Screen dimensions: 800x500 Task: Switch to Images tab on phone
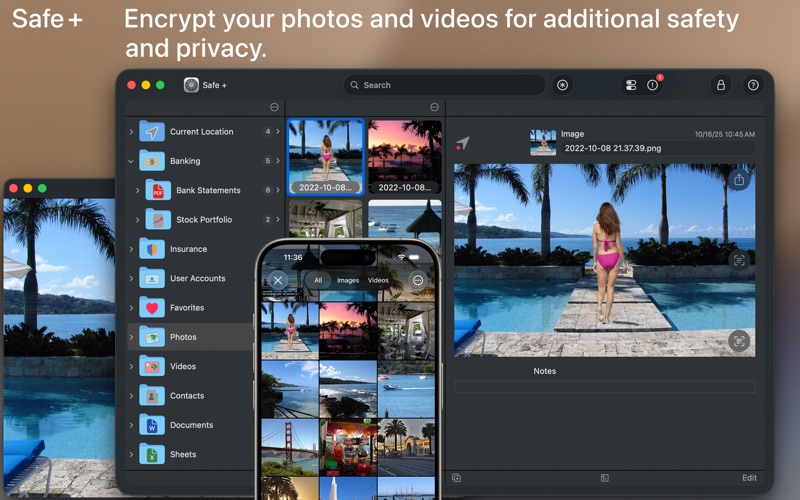coord(348,280)
